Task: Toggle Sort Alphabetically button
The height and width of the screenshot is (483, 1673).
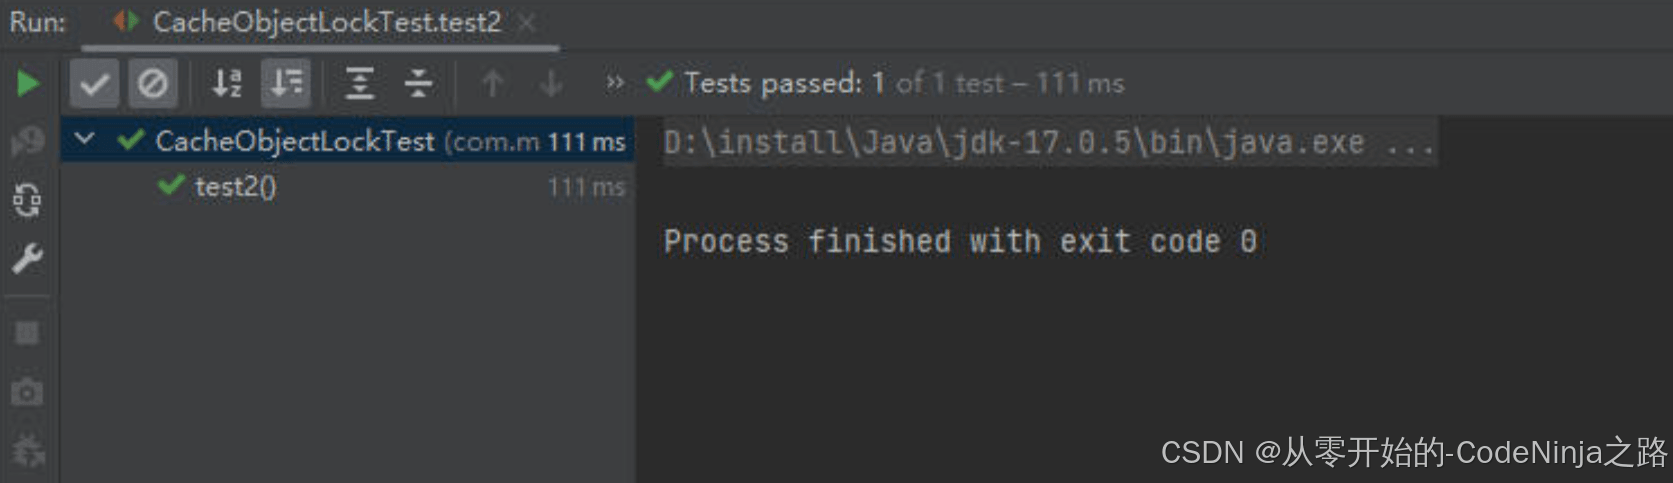Action: point(227,83)
